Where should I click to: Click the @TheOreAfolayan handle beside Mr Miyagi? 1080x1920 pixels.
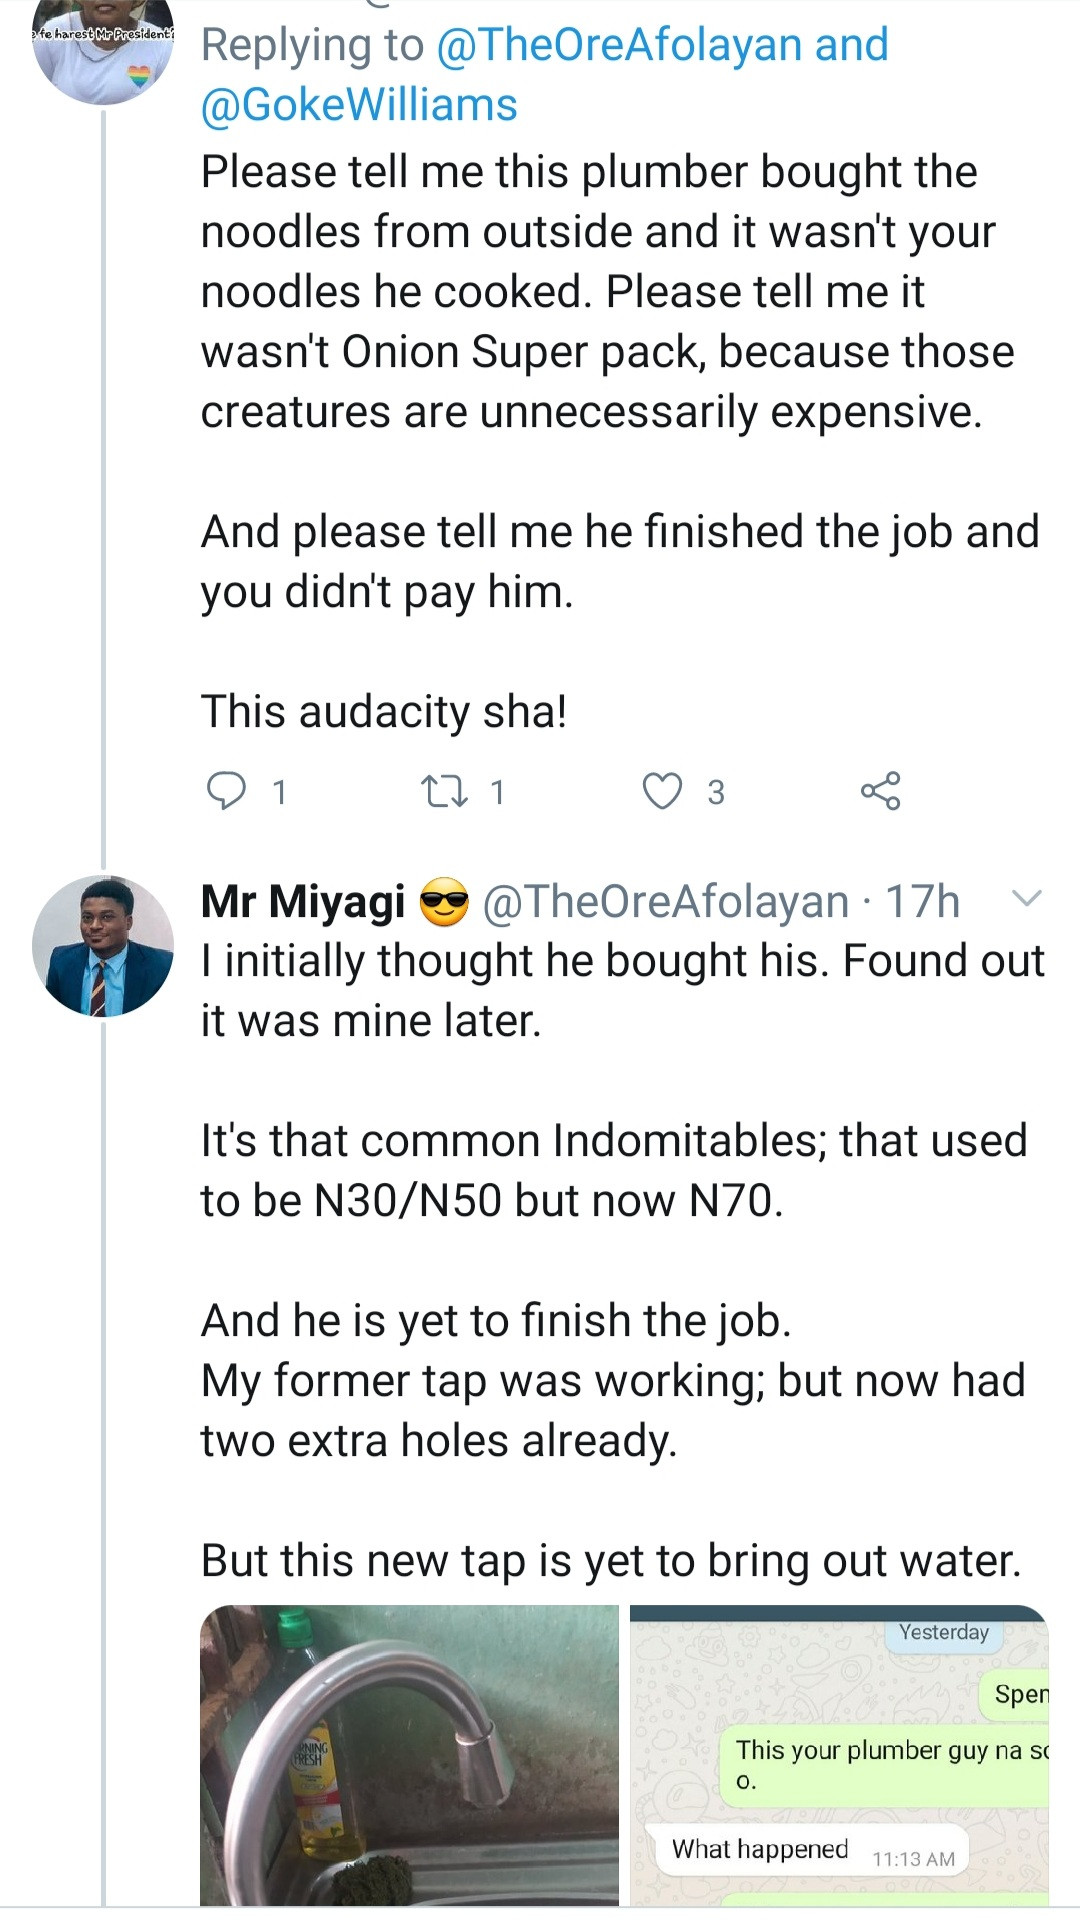(665, 901)
